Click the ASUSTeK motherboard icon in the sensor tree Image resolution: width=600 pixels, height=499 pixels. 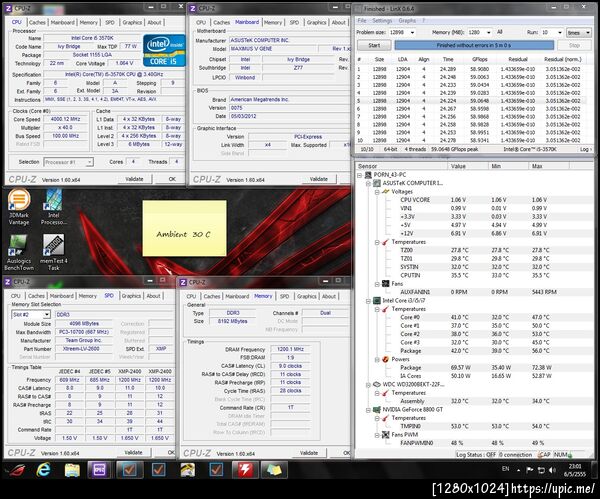coord(377,183)
